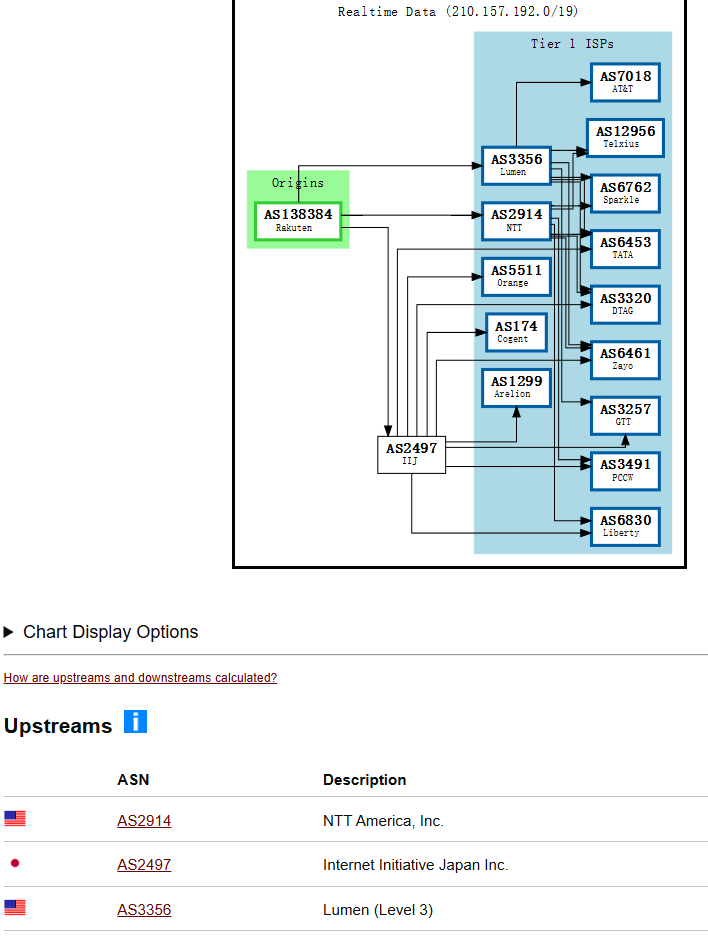Open 'How are upstreams and downstreams calculated?' link
Image resolution: width=708 pixels, height=937 pixels.
[140, 678]
